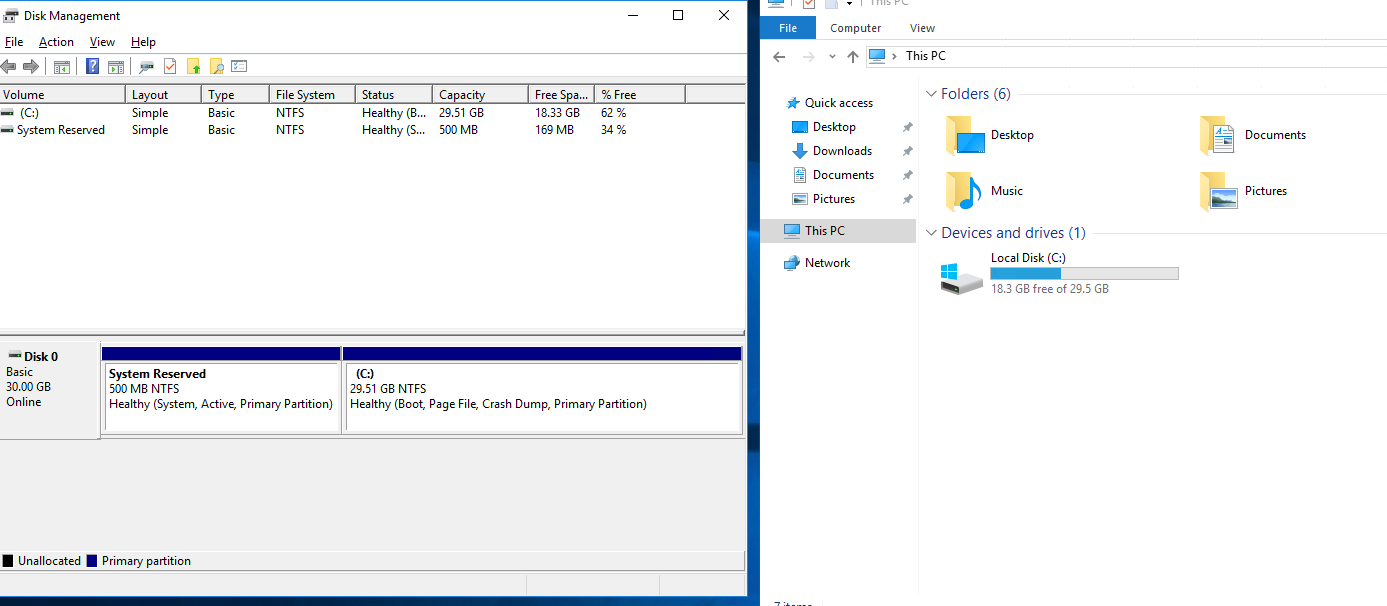Open the recent locations dropdown arrow
1387x606 pixels.
(x=832, y=57)
